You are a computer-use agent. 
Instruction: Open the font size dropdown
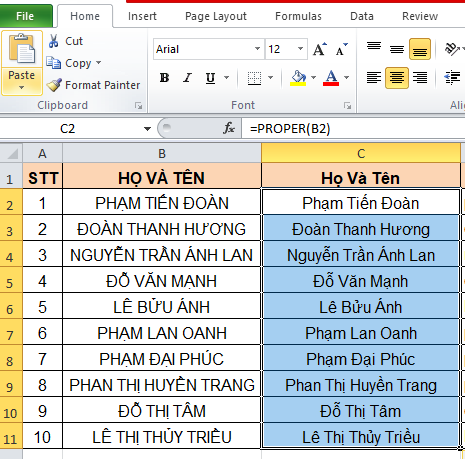[300, 49]
